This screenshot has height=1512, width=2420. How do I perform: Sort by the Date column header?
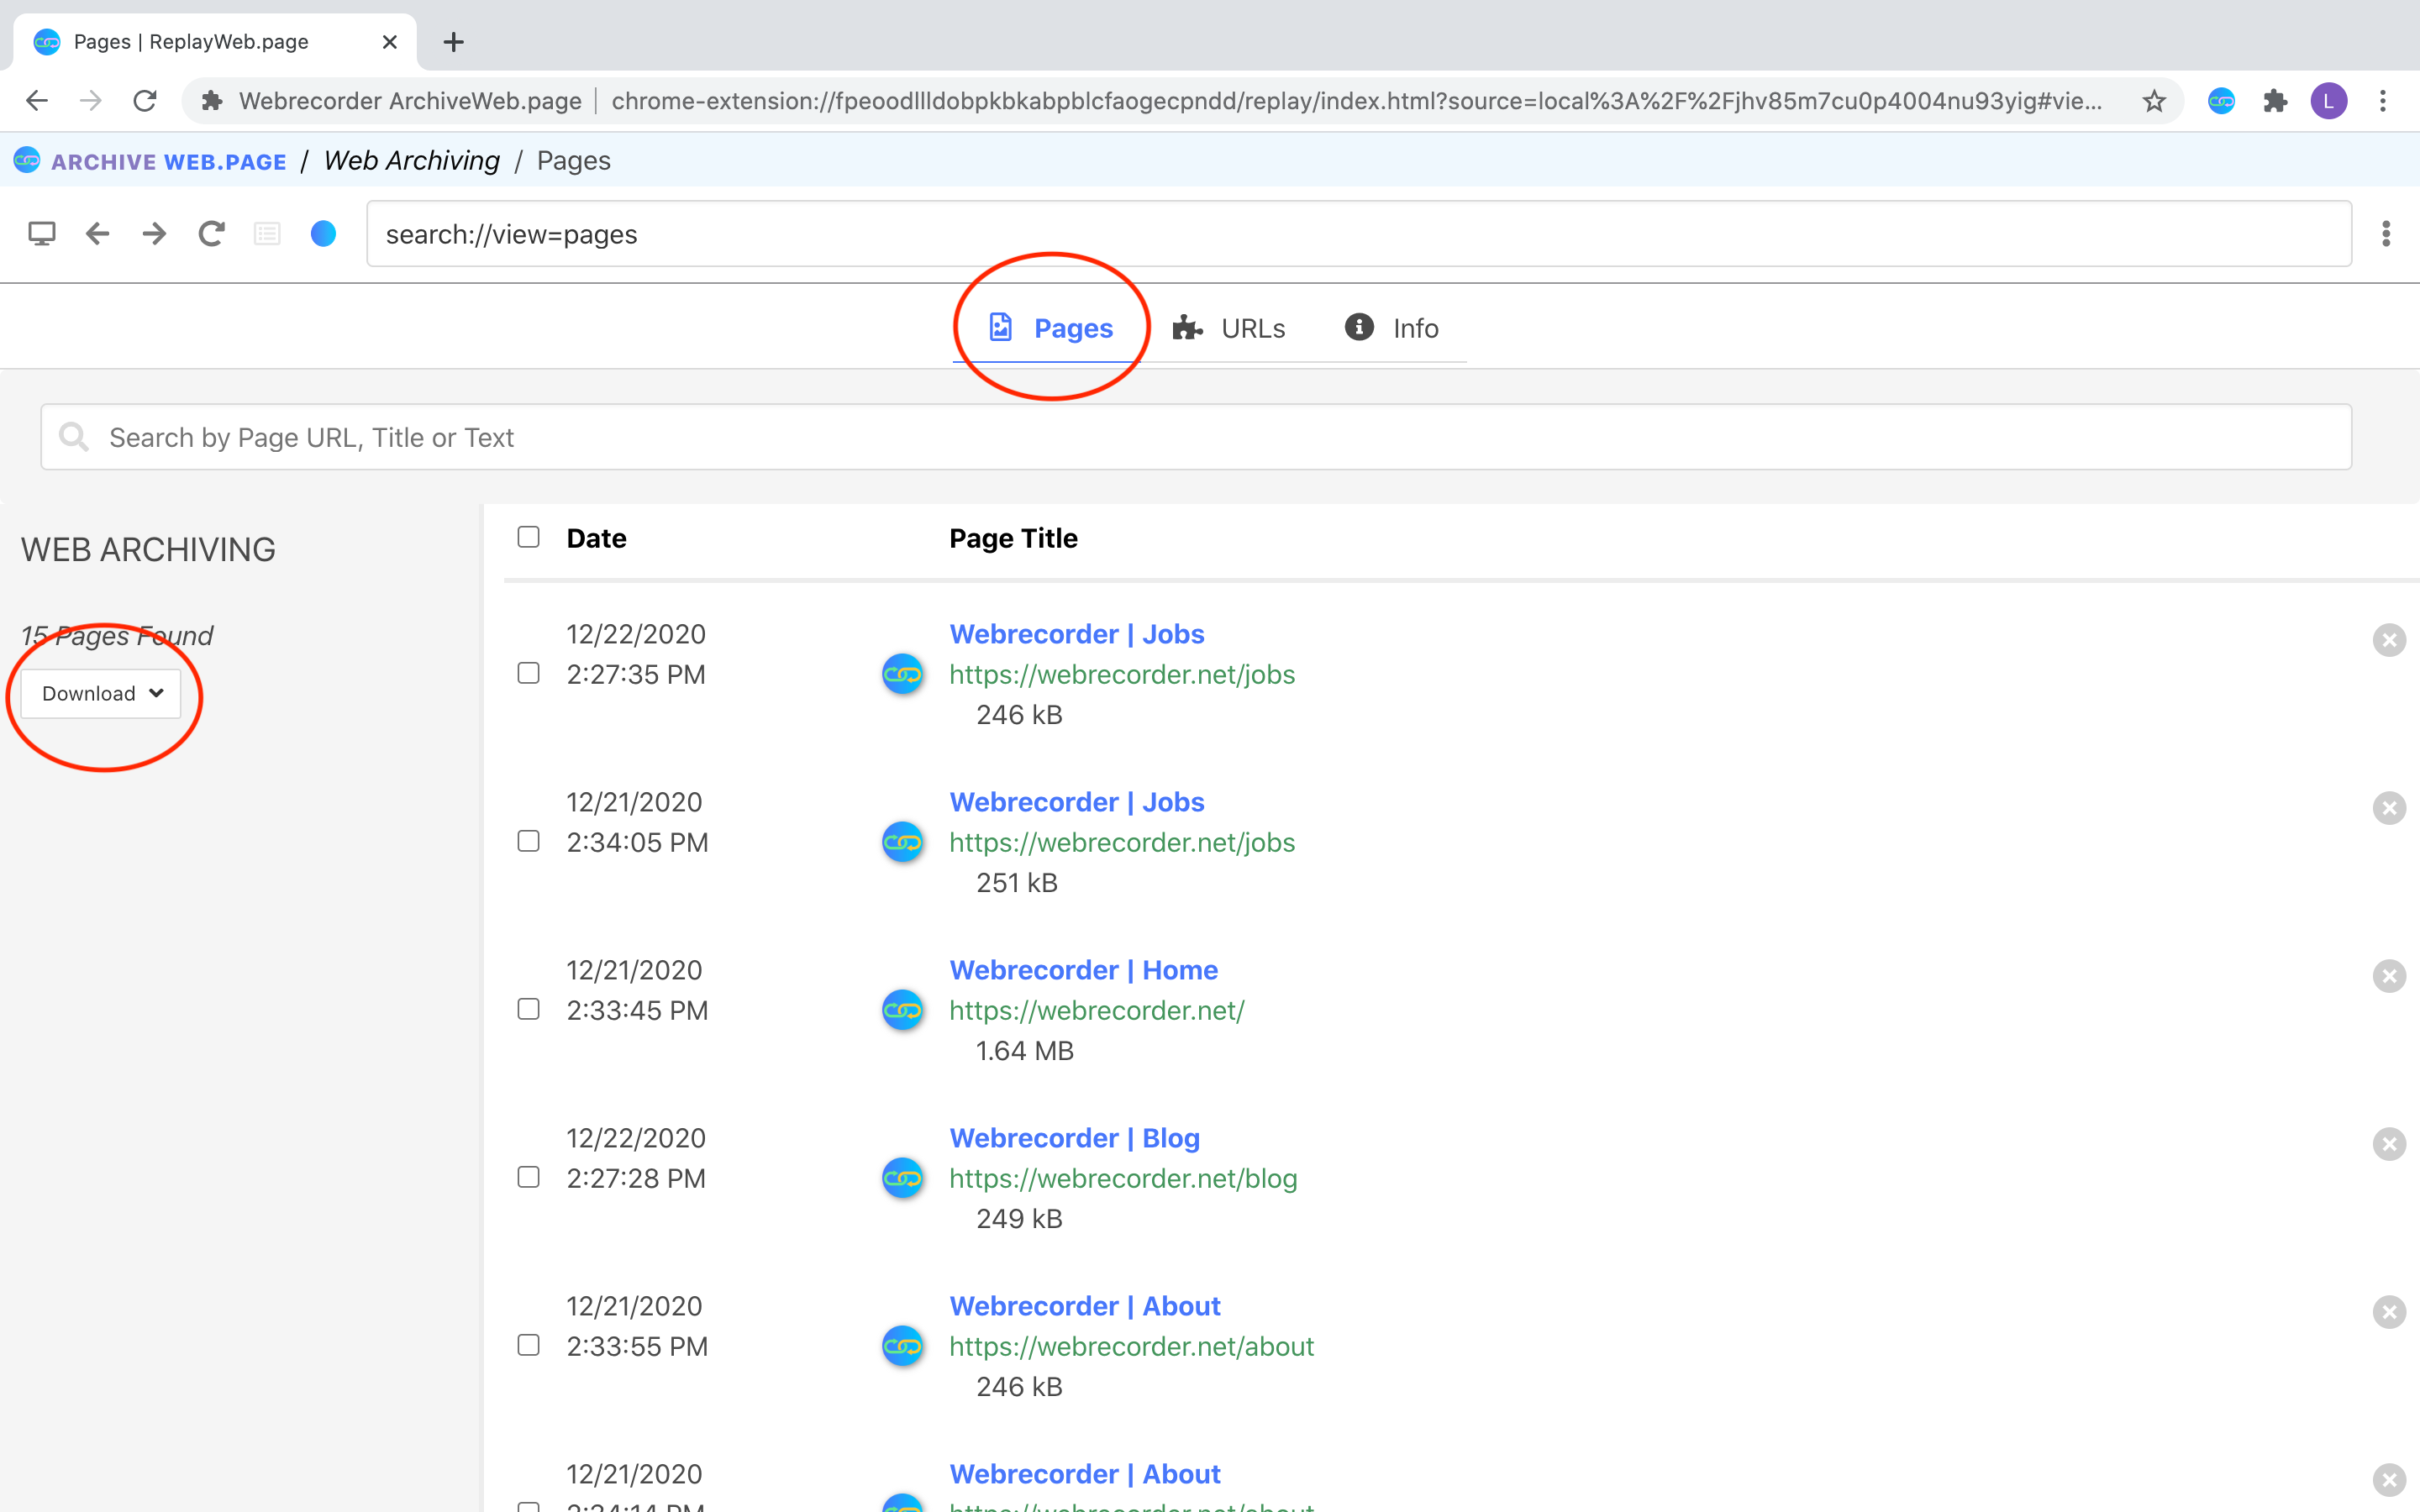pos(596,538)
